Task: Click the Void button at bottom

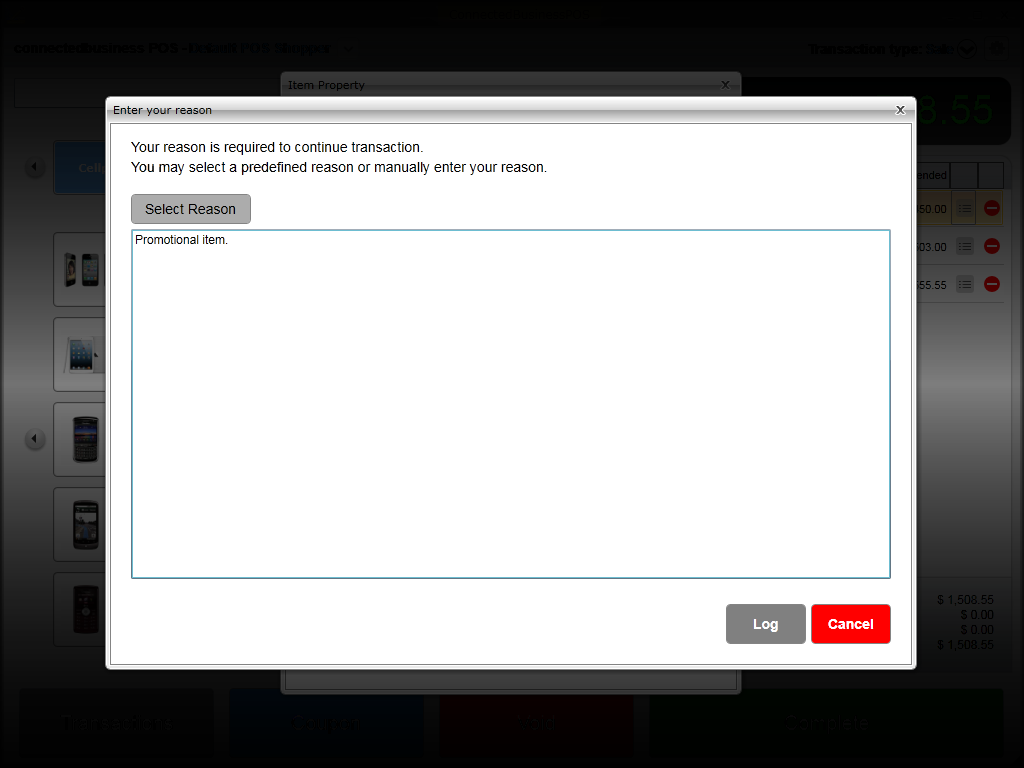Action: 536,723
